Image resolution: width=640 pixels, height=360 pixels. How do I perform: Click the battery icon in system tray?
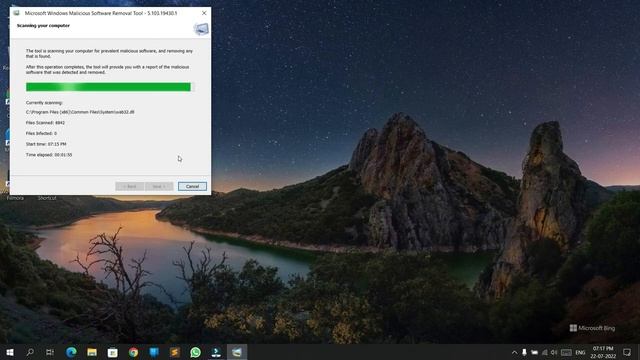coord(534,352)
